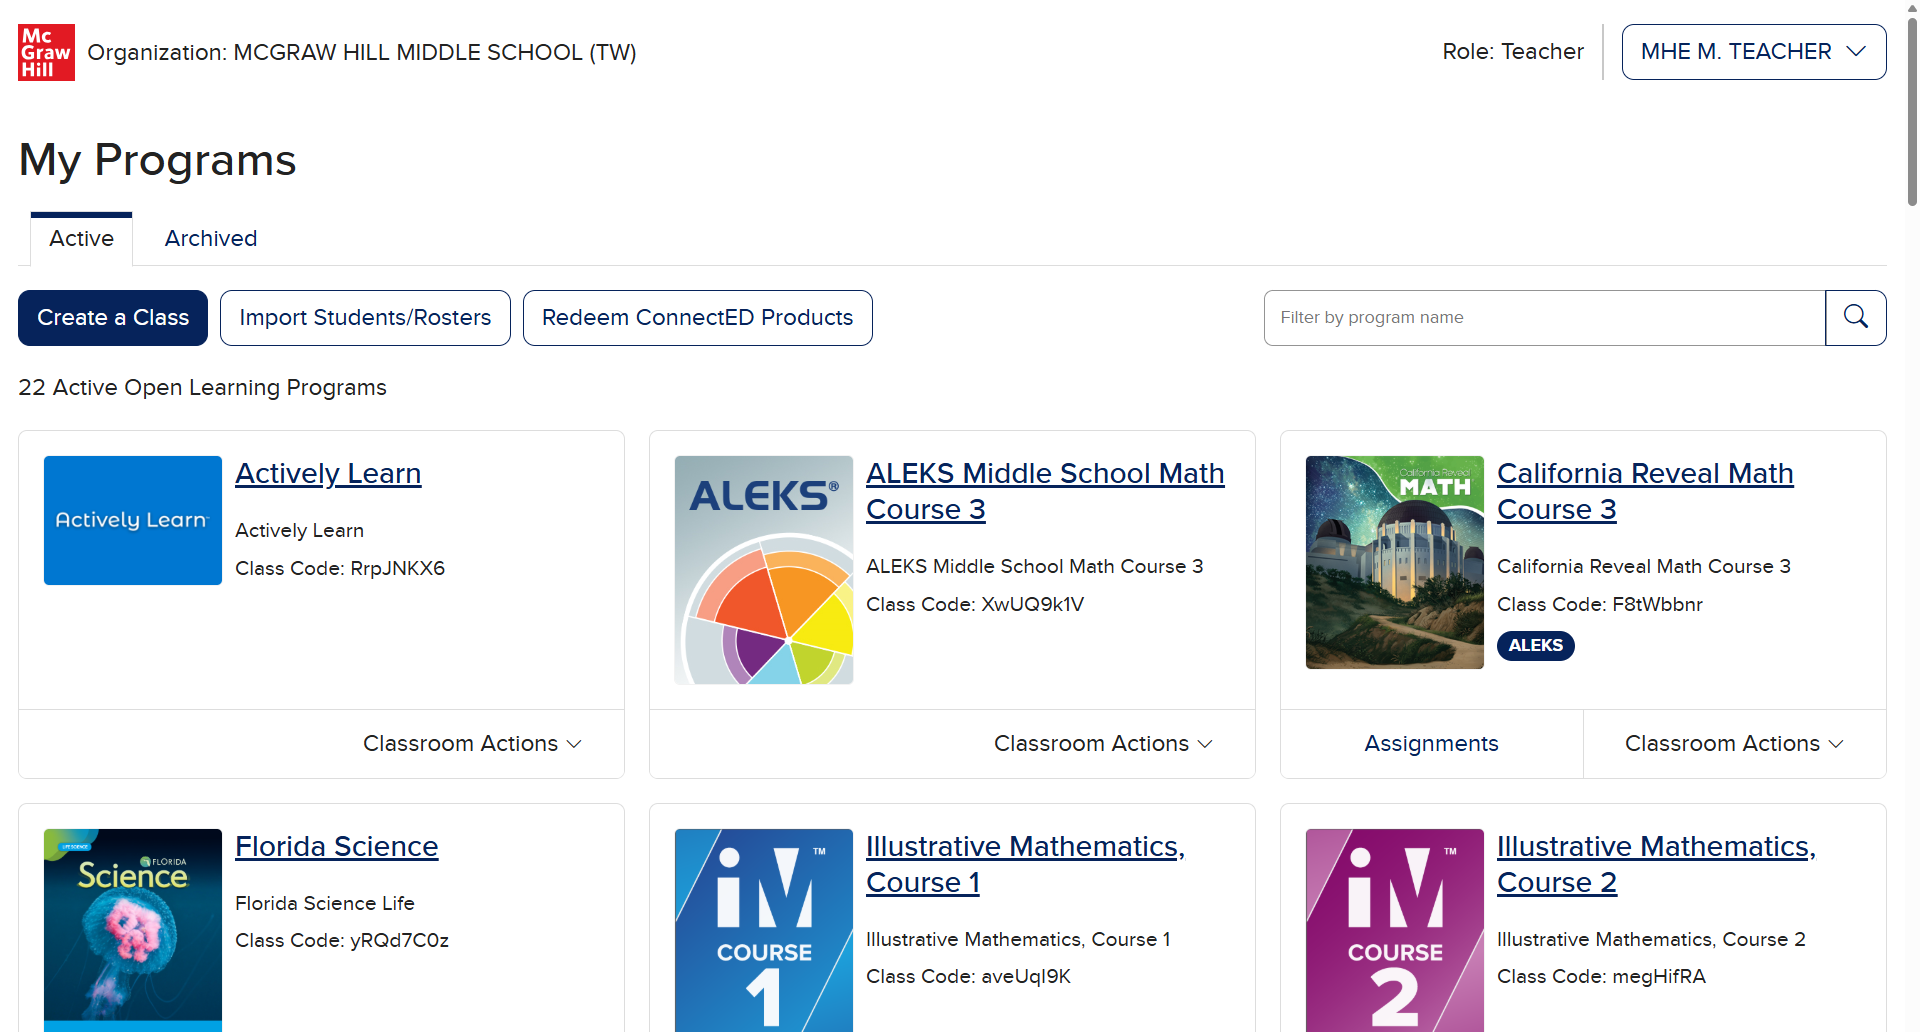Open California Reveal Math cover image
Screen dimensions: 1920x1032
[x=1394, y=562]
